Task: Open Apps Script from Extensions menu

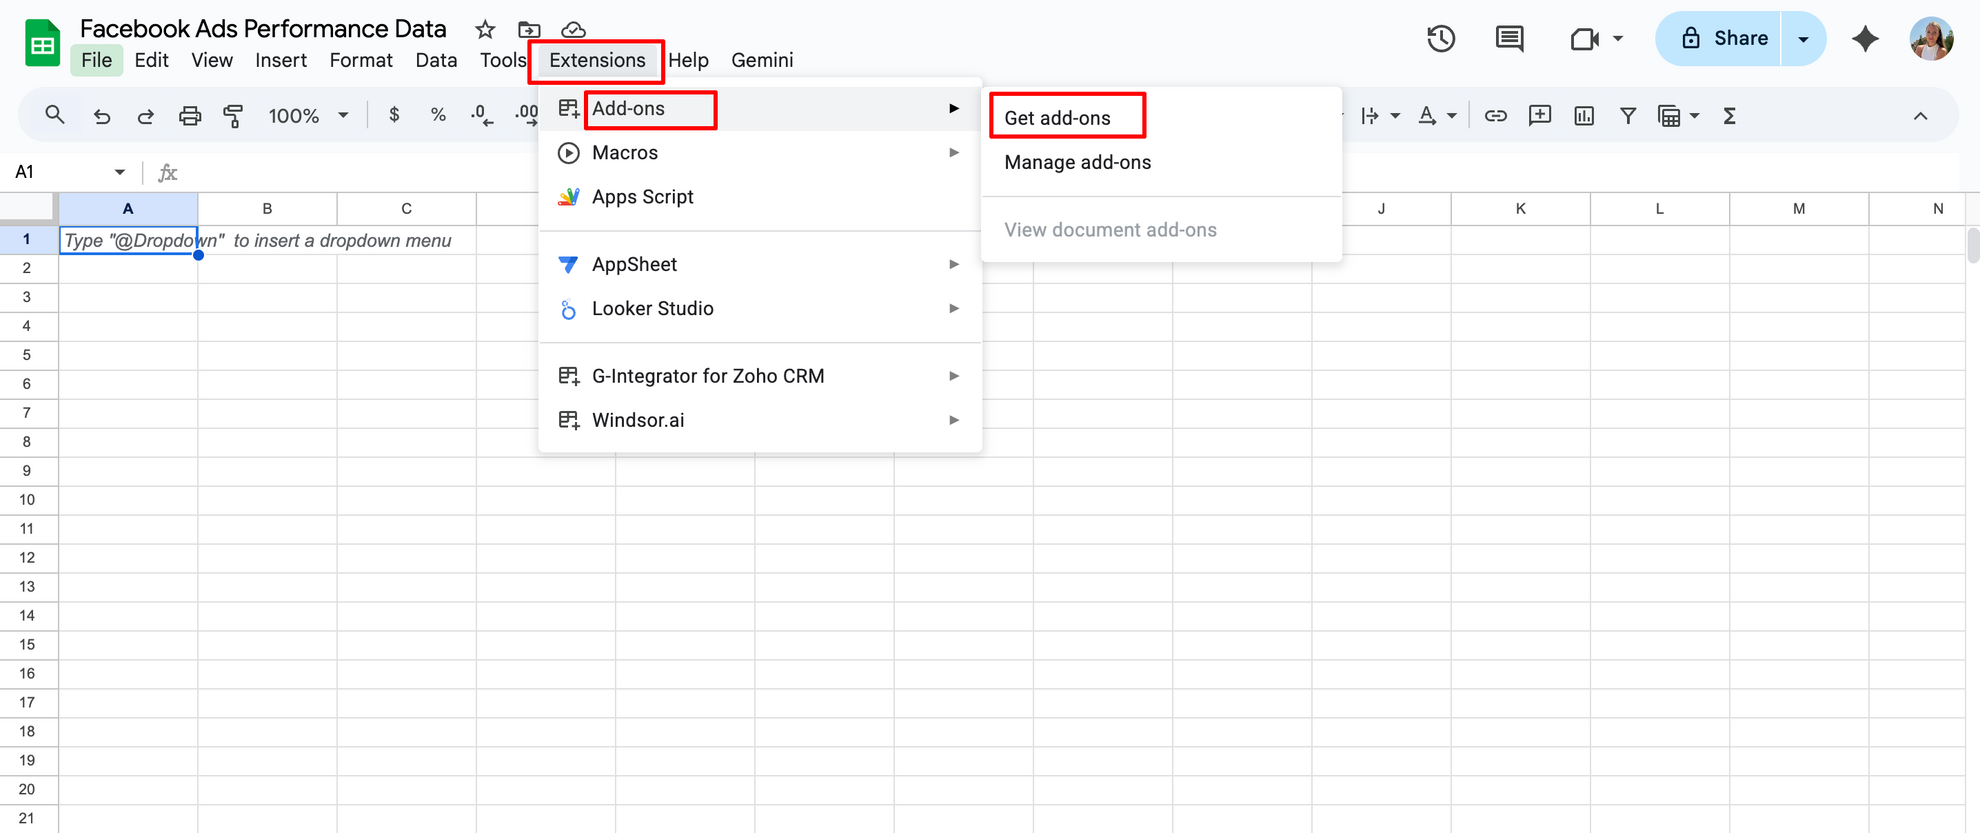Action: tap(760, 197)
